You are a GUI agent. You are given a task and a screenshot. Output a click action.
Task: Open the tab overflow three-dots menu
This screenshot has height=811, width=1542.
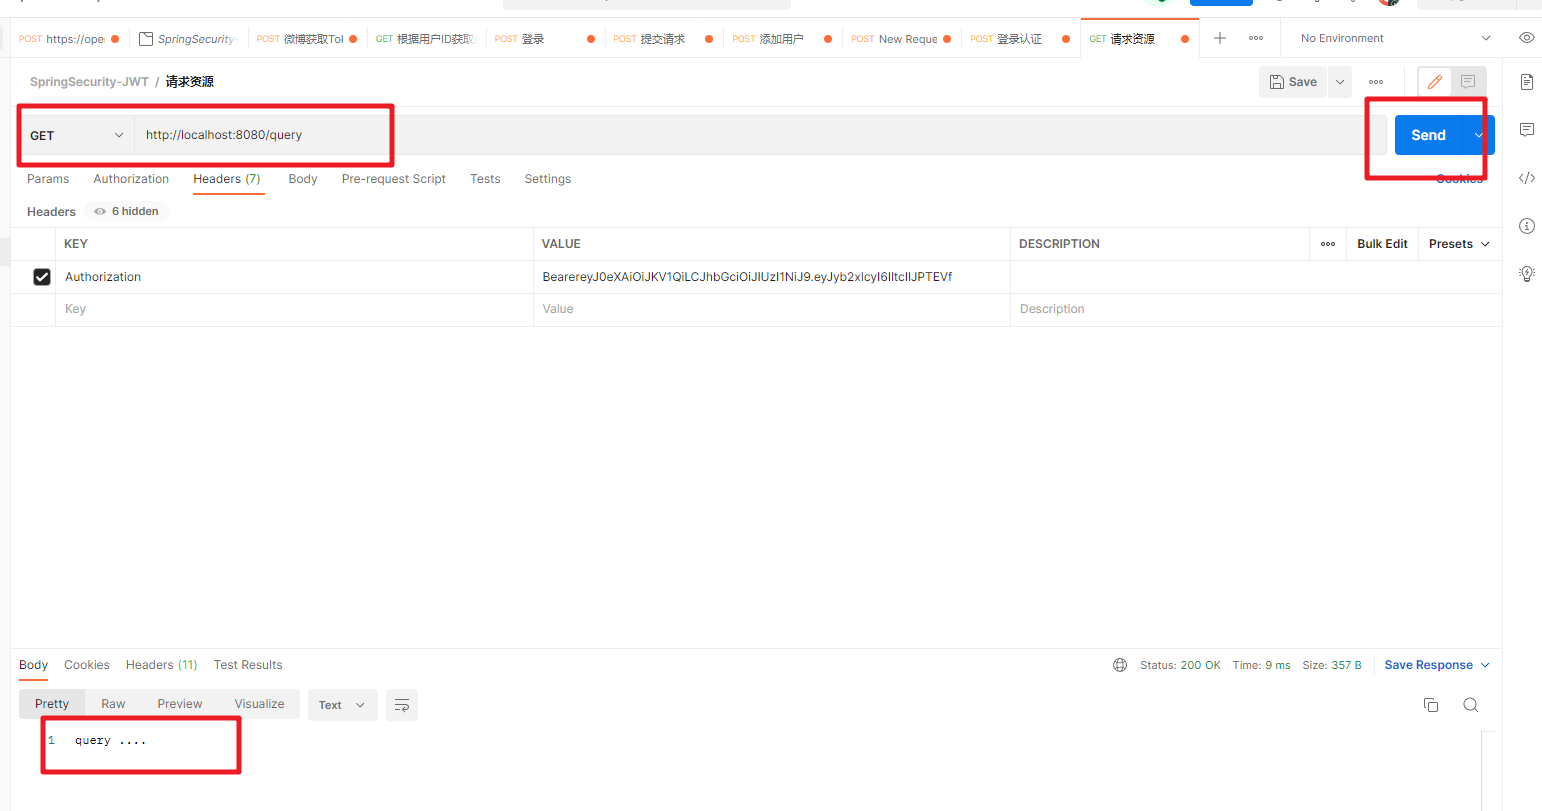(x=1256, y=38)
